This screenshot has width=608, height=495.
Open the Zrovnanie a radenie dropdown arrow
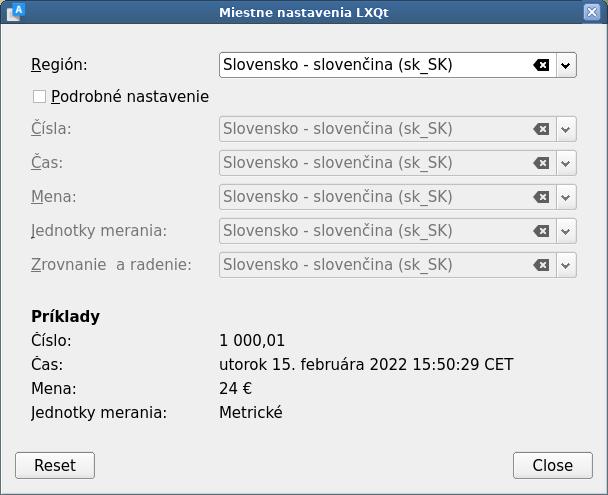coord(566,265)
